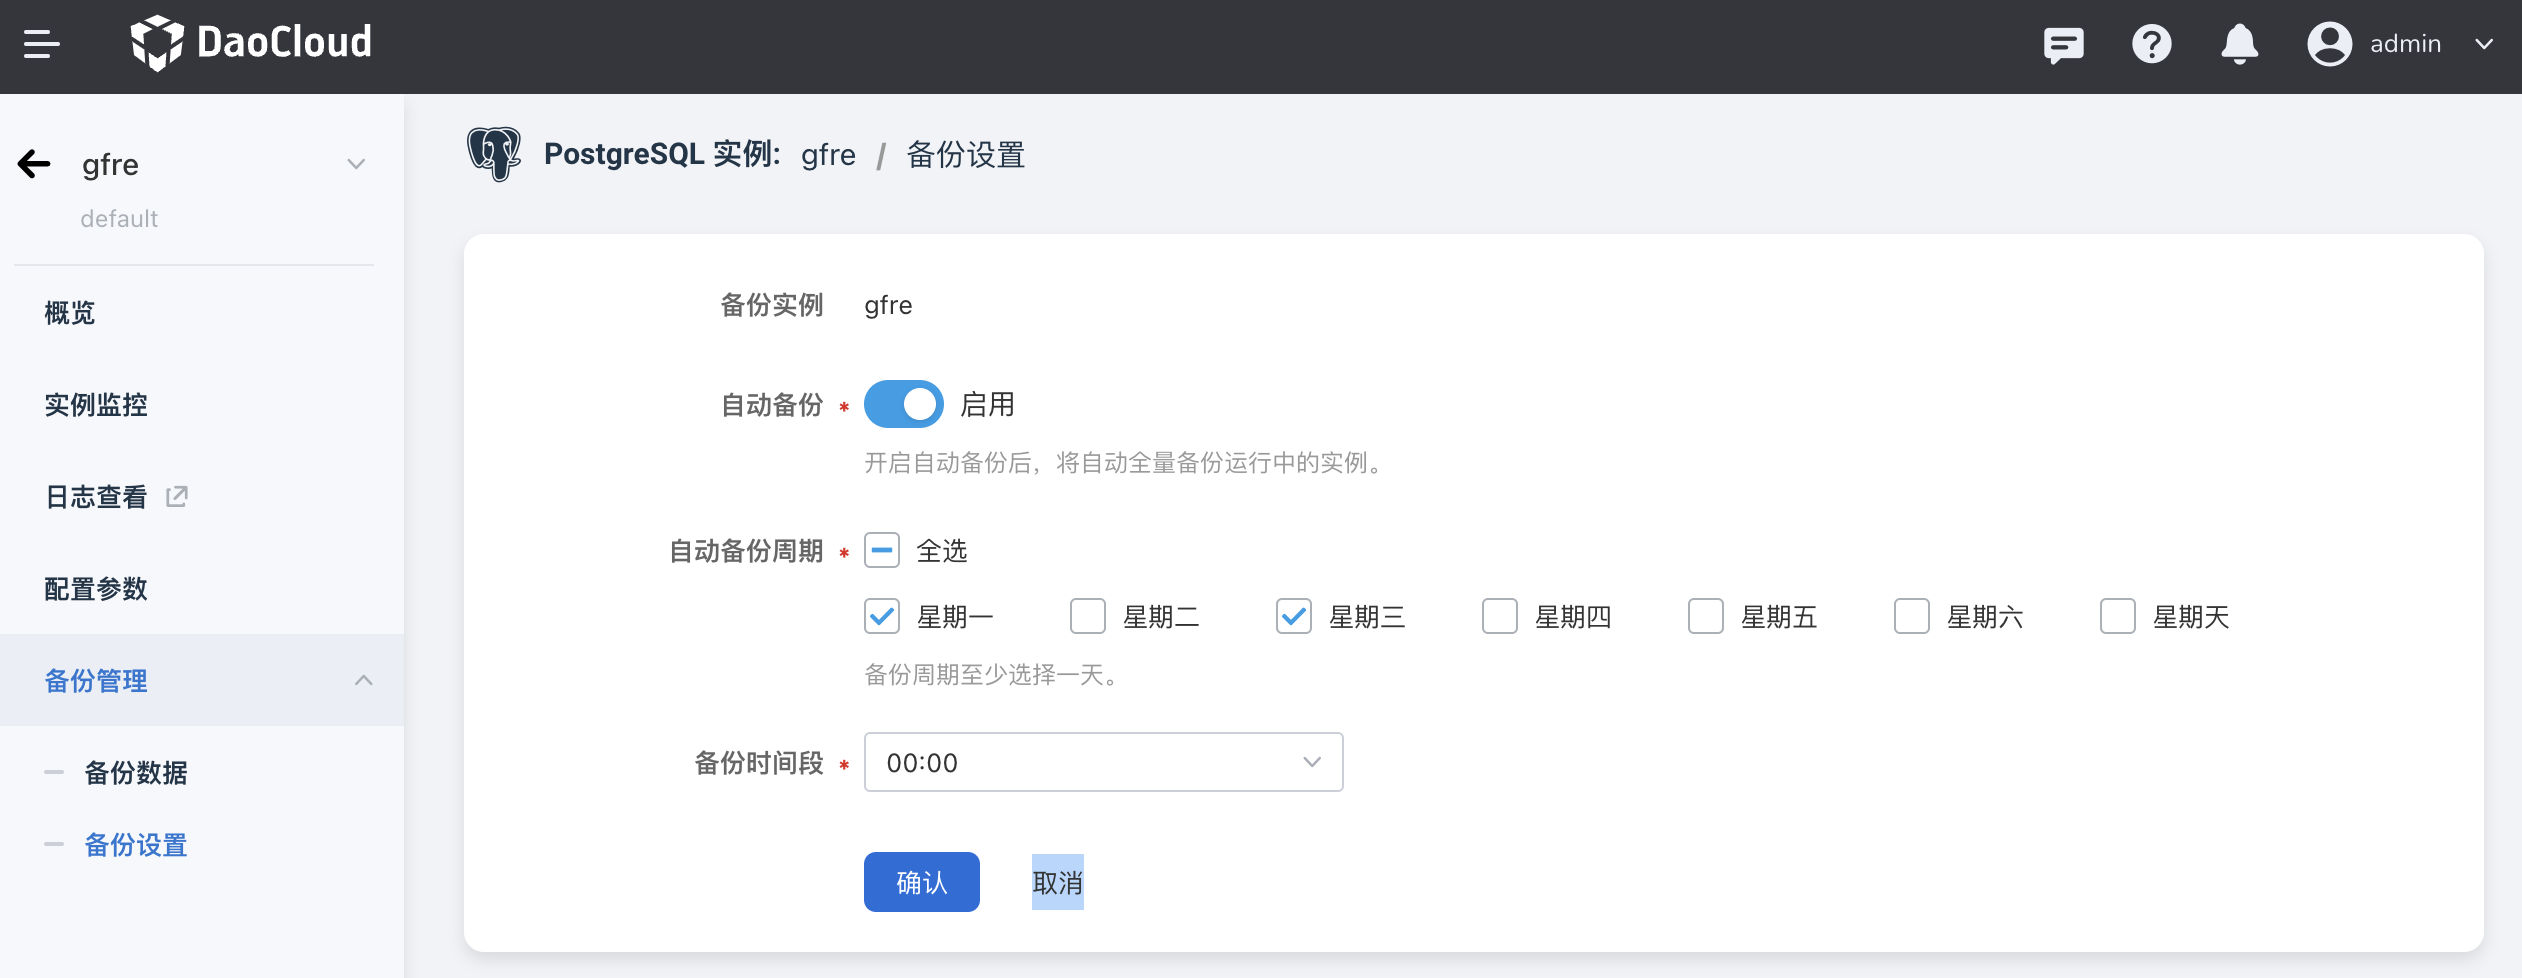Image resolution: width=2522 pixels, height=978 pixels.
Task: Select 实例监控 in the sidebar
Action: [95, 405]
